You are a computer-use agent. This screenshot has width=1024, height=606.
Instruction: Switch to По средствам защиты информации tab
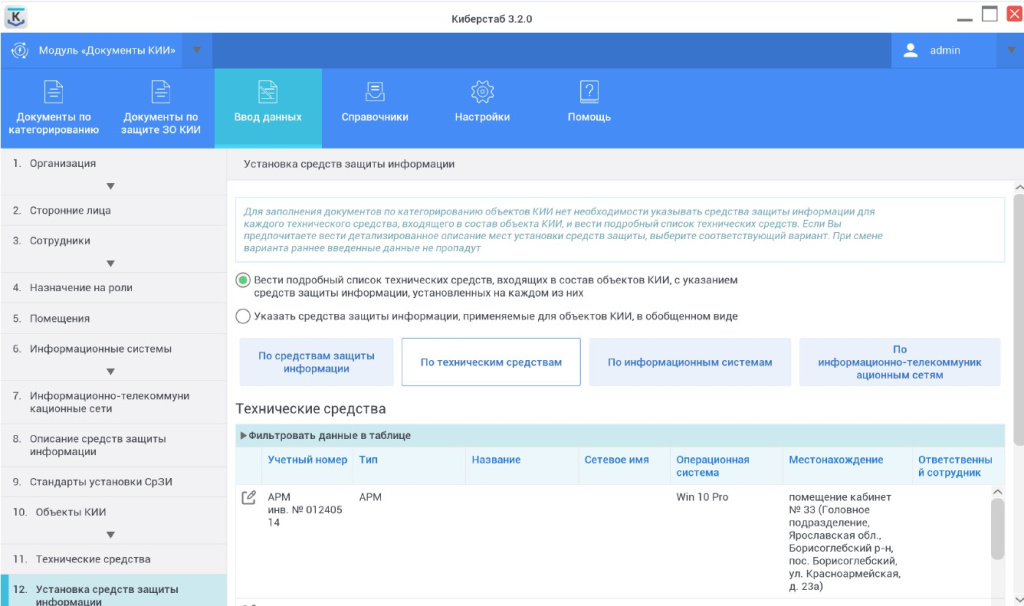click(x=316, y=362)
